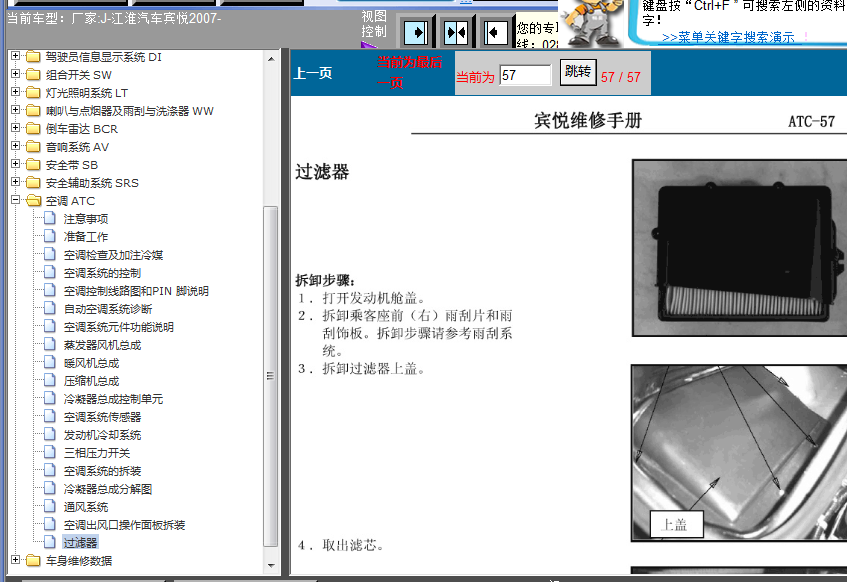Open the 空调系统传感器 page
This screenshot has width=847, height=582.
click(102, 417)
